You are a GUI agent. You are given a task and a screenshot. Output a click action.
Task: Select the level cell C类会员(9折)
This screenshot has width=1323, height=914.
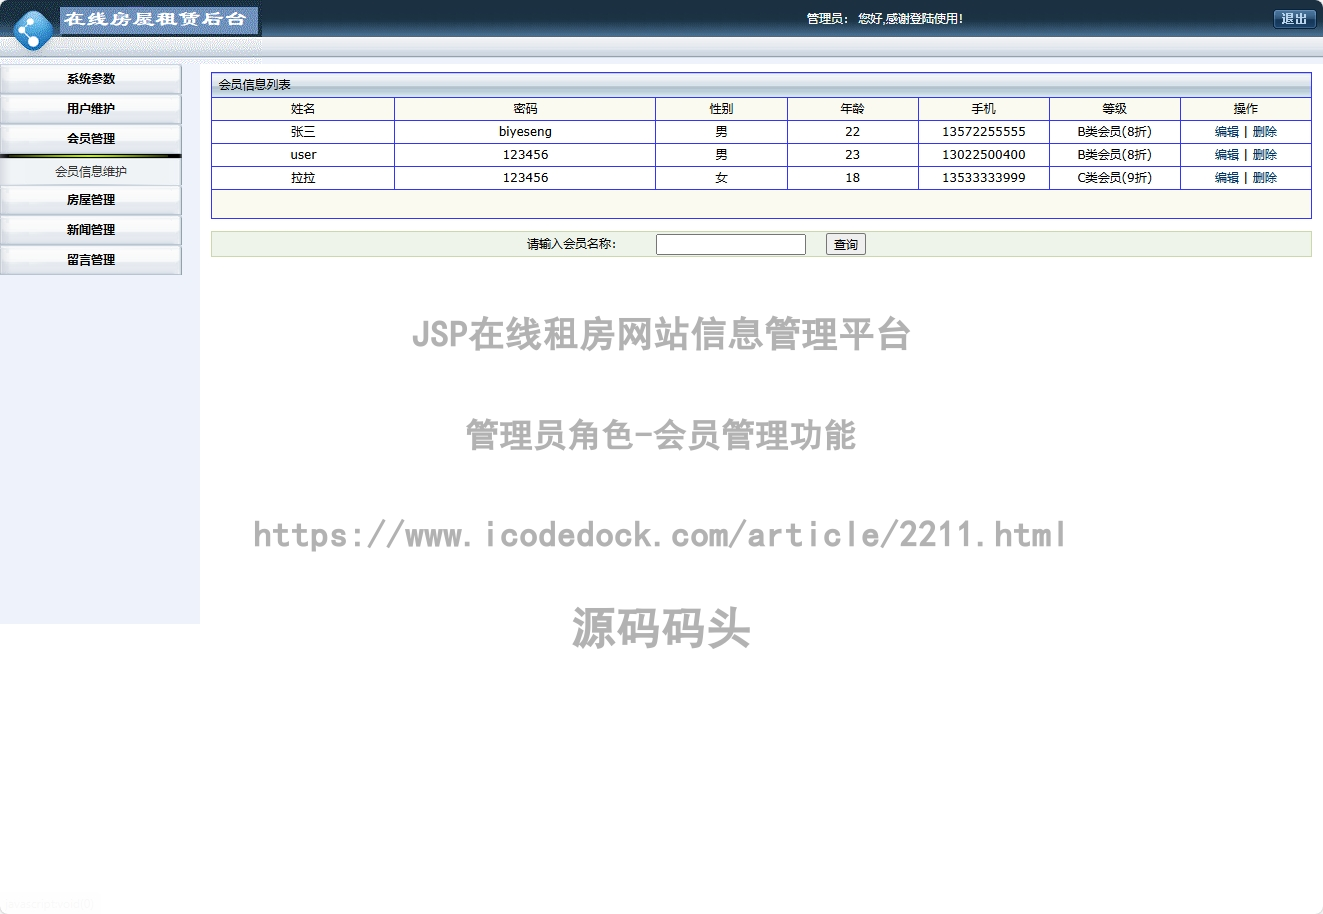[1115, 178]
